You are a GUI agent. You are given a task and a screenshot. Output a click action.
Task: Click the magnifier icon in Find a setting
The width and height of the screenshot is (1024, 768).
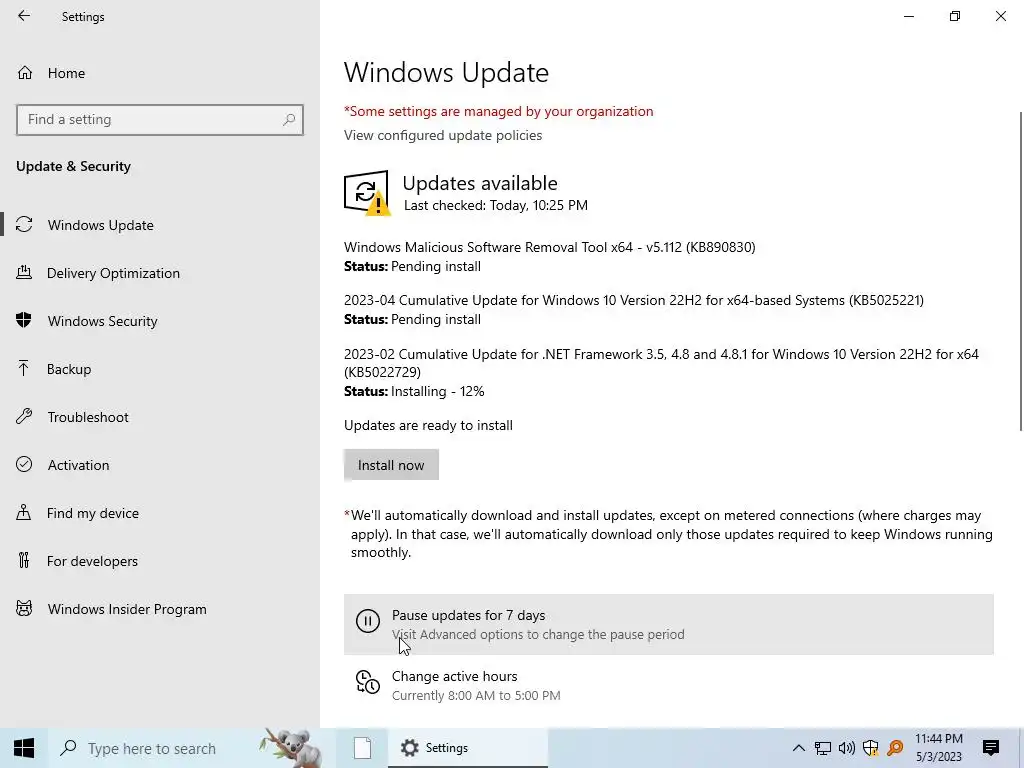click(x=289, y=120)
